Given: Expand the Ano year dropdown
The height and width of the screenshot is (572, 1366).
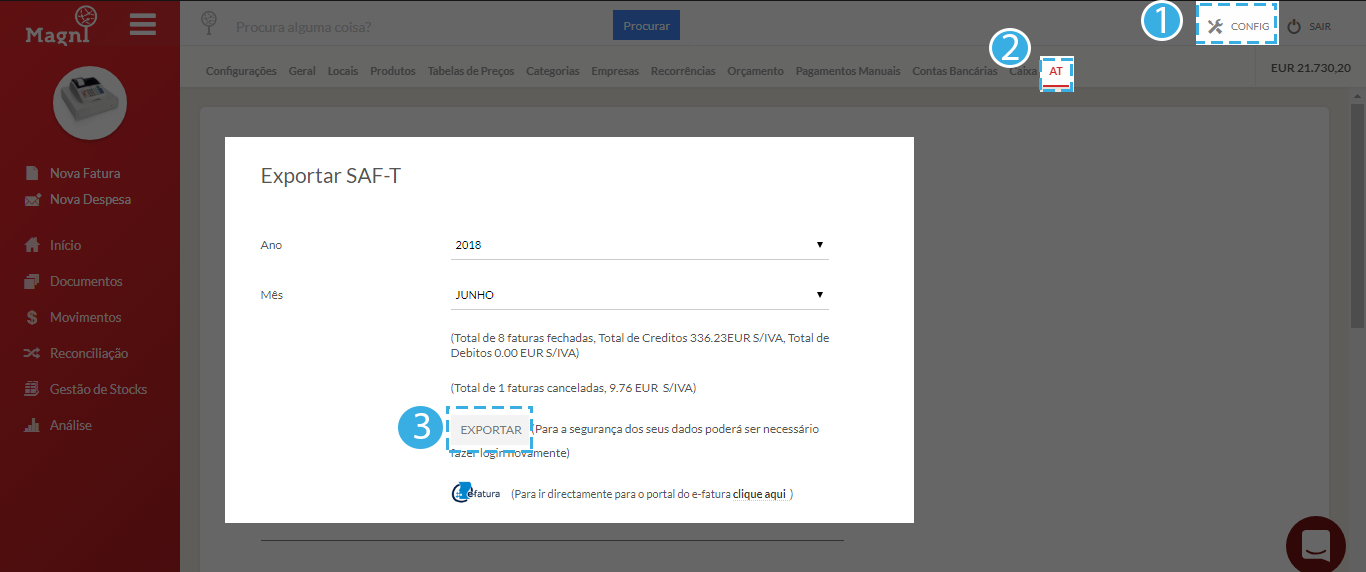Looking at the screenshot, I should coord(639,245).
